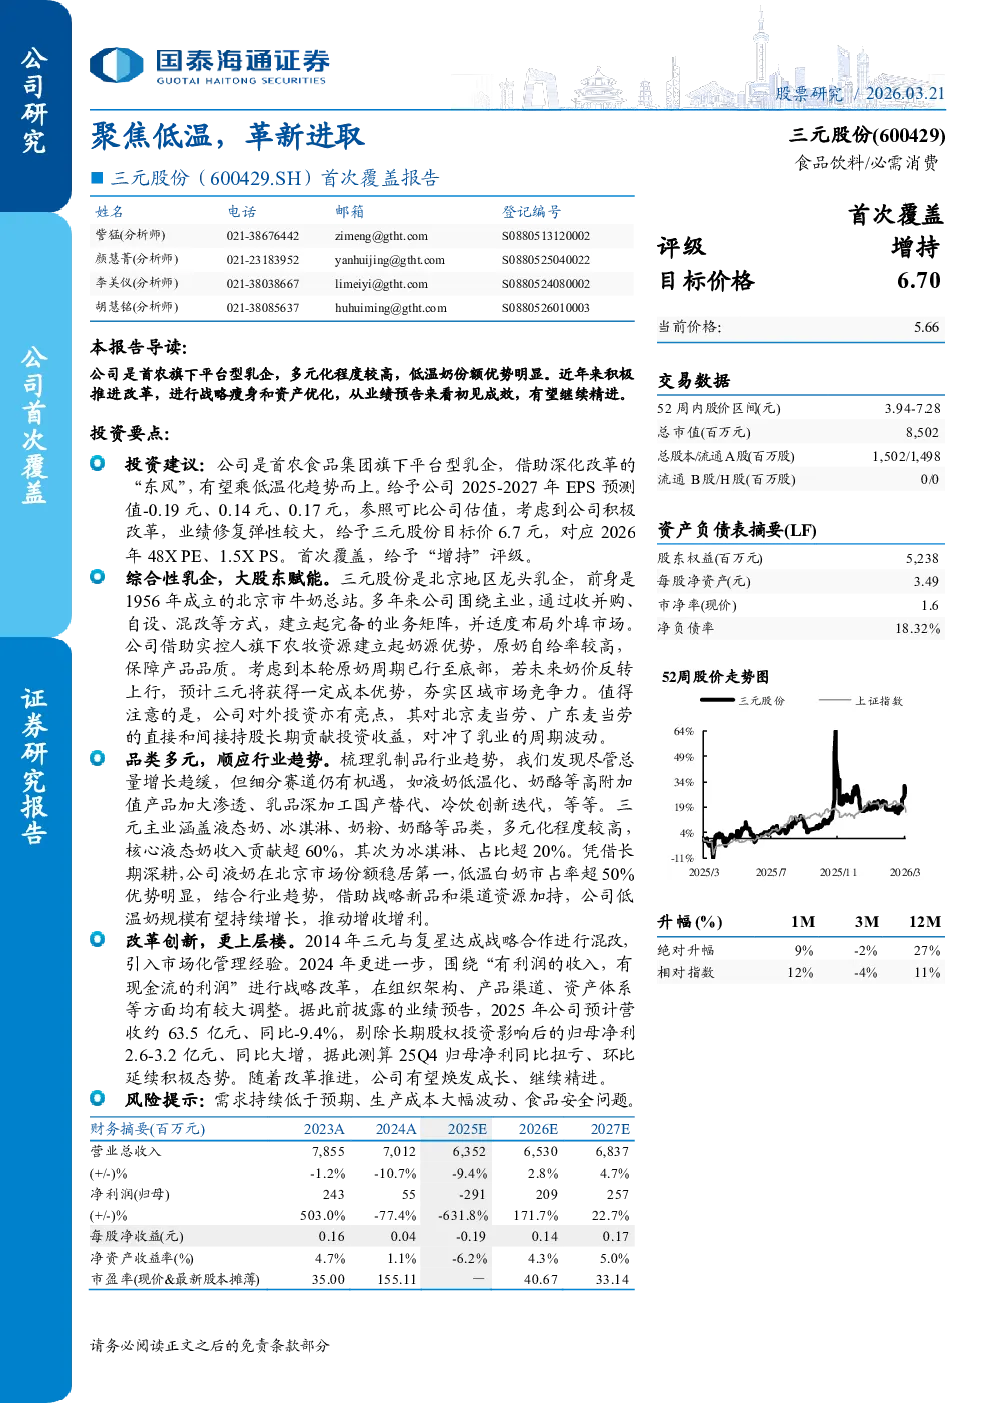Click 2023A revenue value 7,855
Screen dimensions: 993x1404
click(328, 1151)
